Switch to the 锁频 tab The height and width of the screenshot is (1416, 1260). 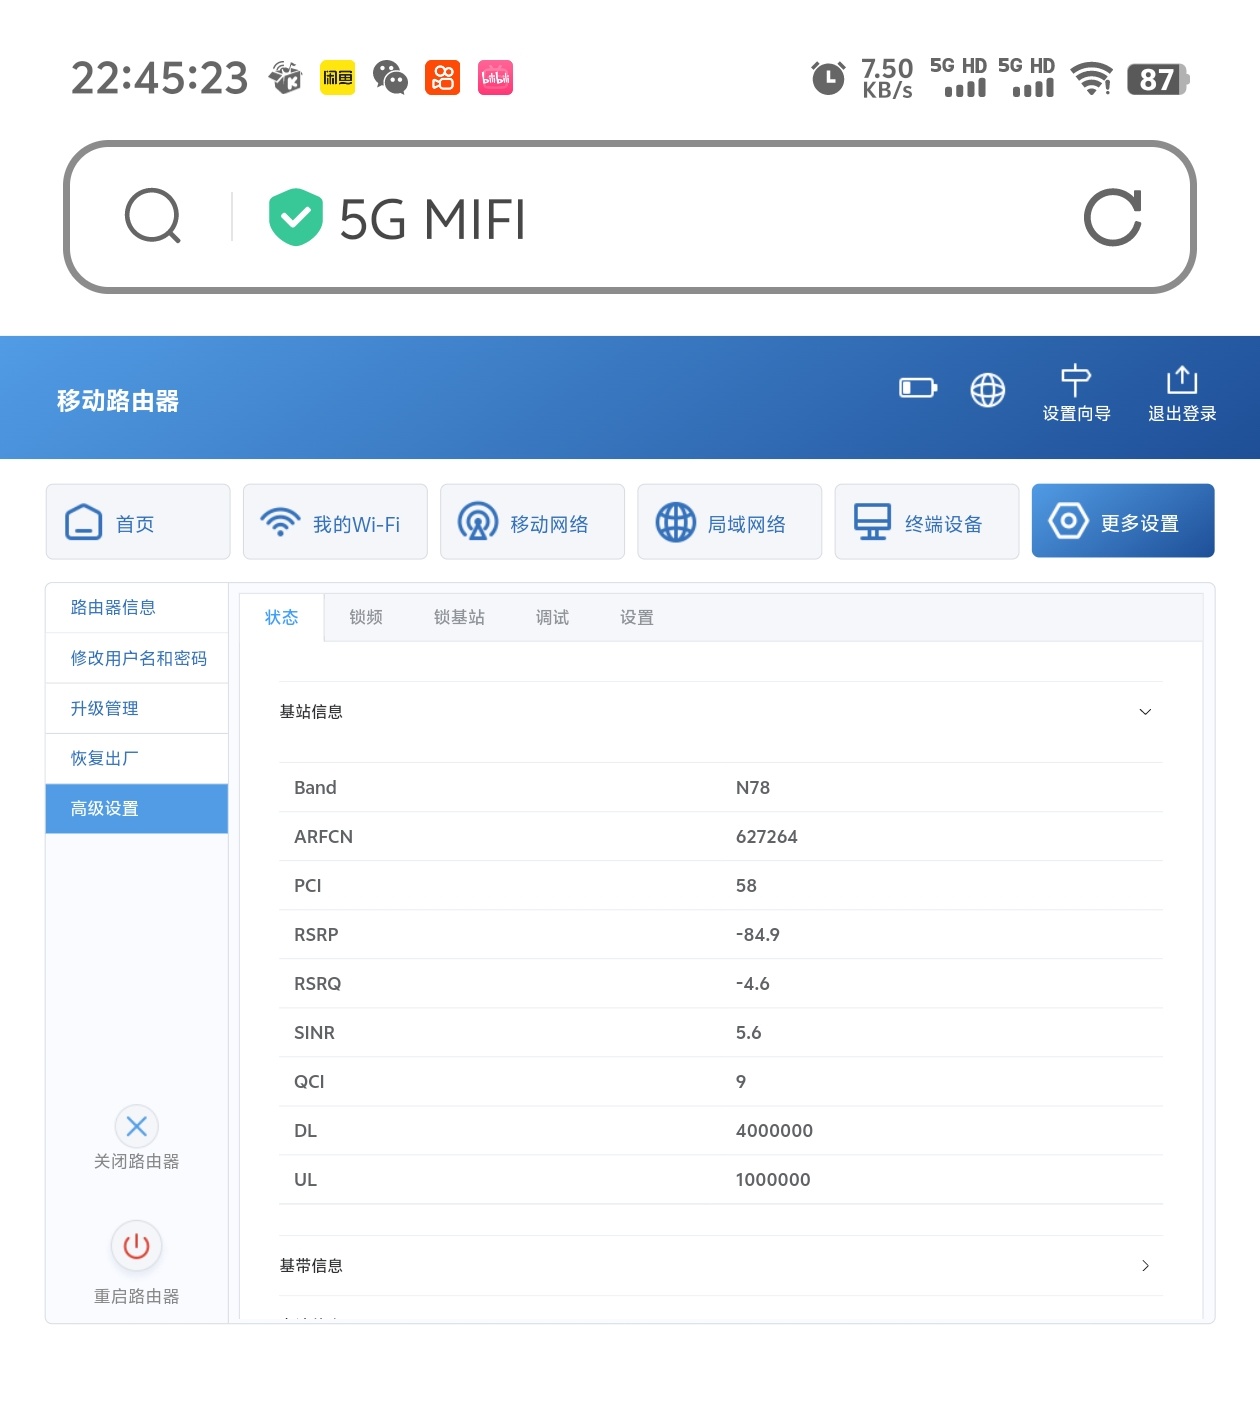click(x=366, y=618)
